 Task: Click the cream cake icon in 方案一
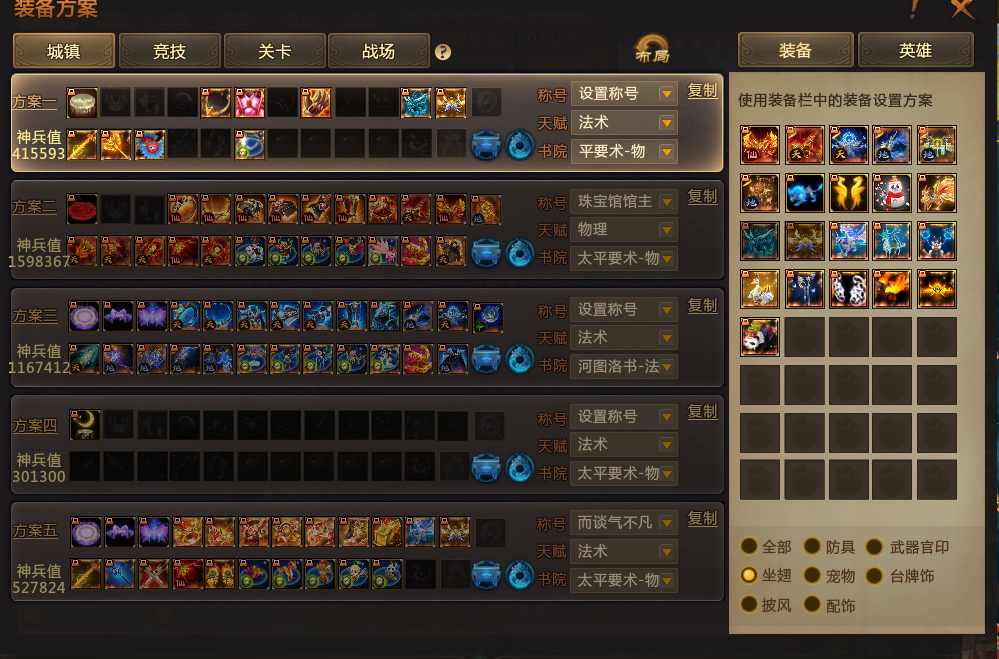[82, 103]
